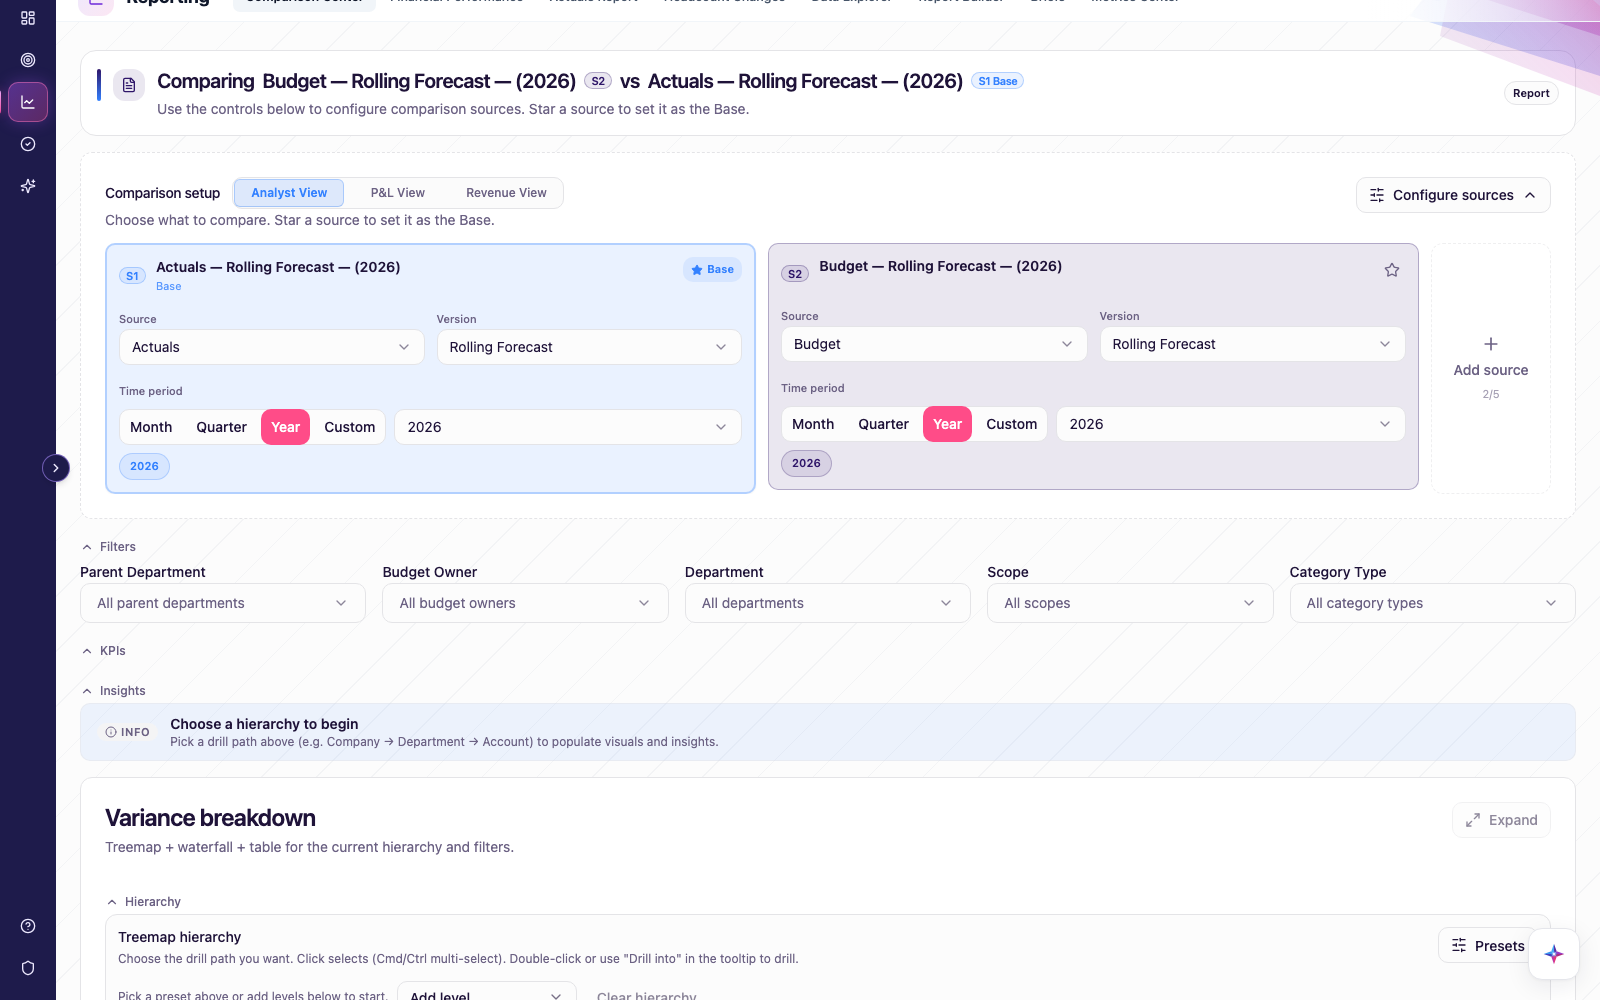The width and height of the screenshot is (1600, 1000).
Task: Click the Base star badge on S1 card
Action: coord(713,270)
